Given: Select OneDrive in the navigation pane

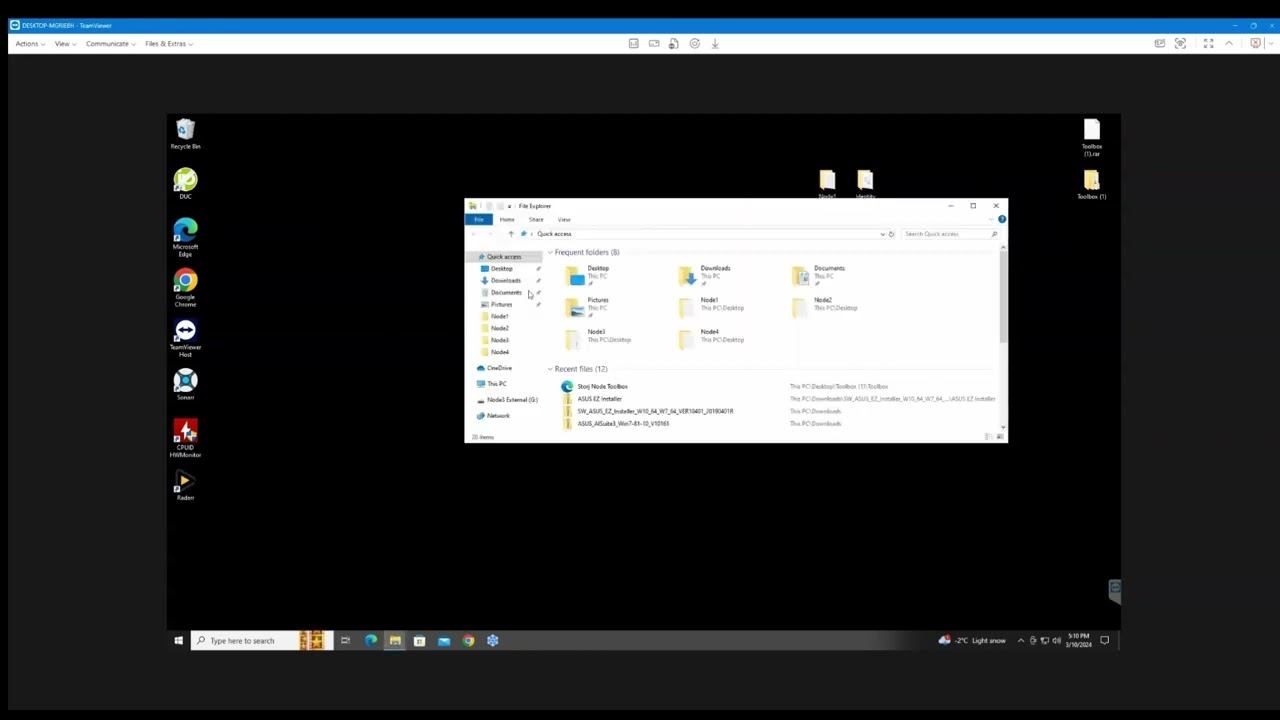Looking at the screenshot, I should point(498,368).
